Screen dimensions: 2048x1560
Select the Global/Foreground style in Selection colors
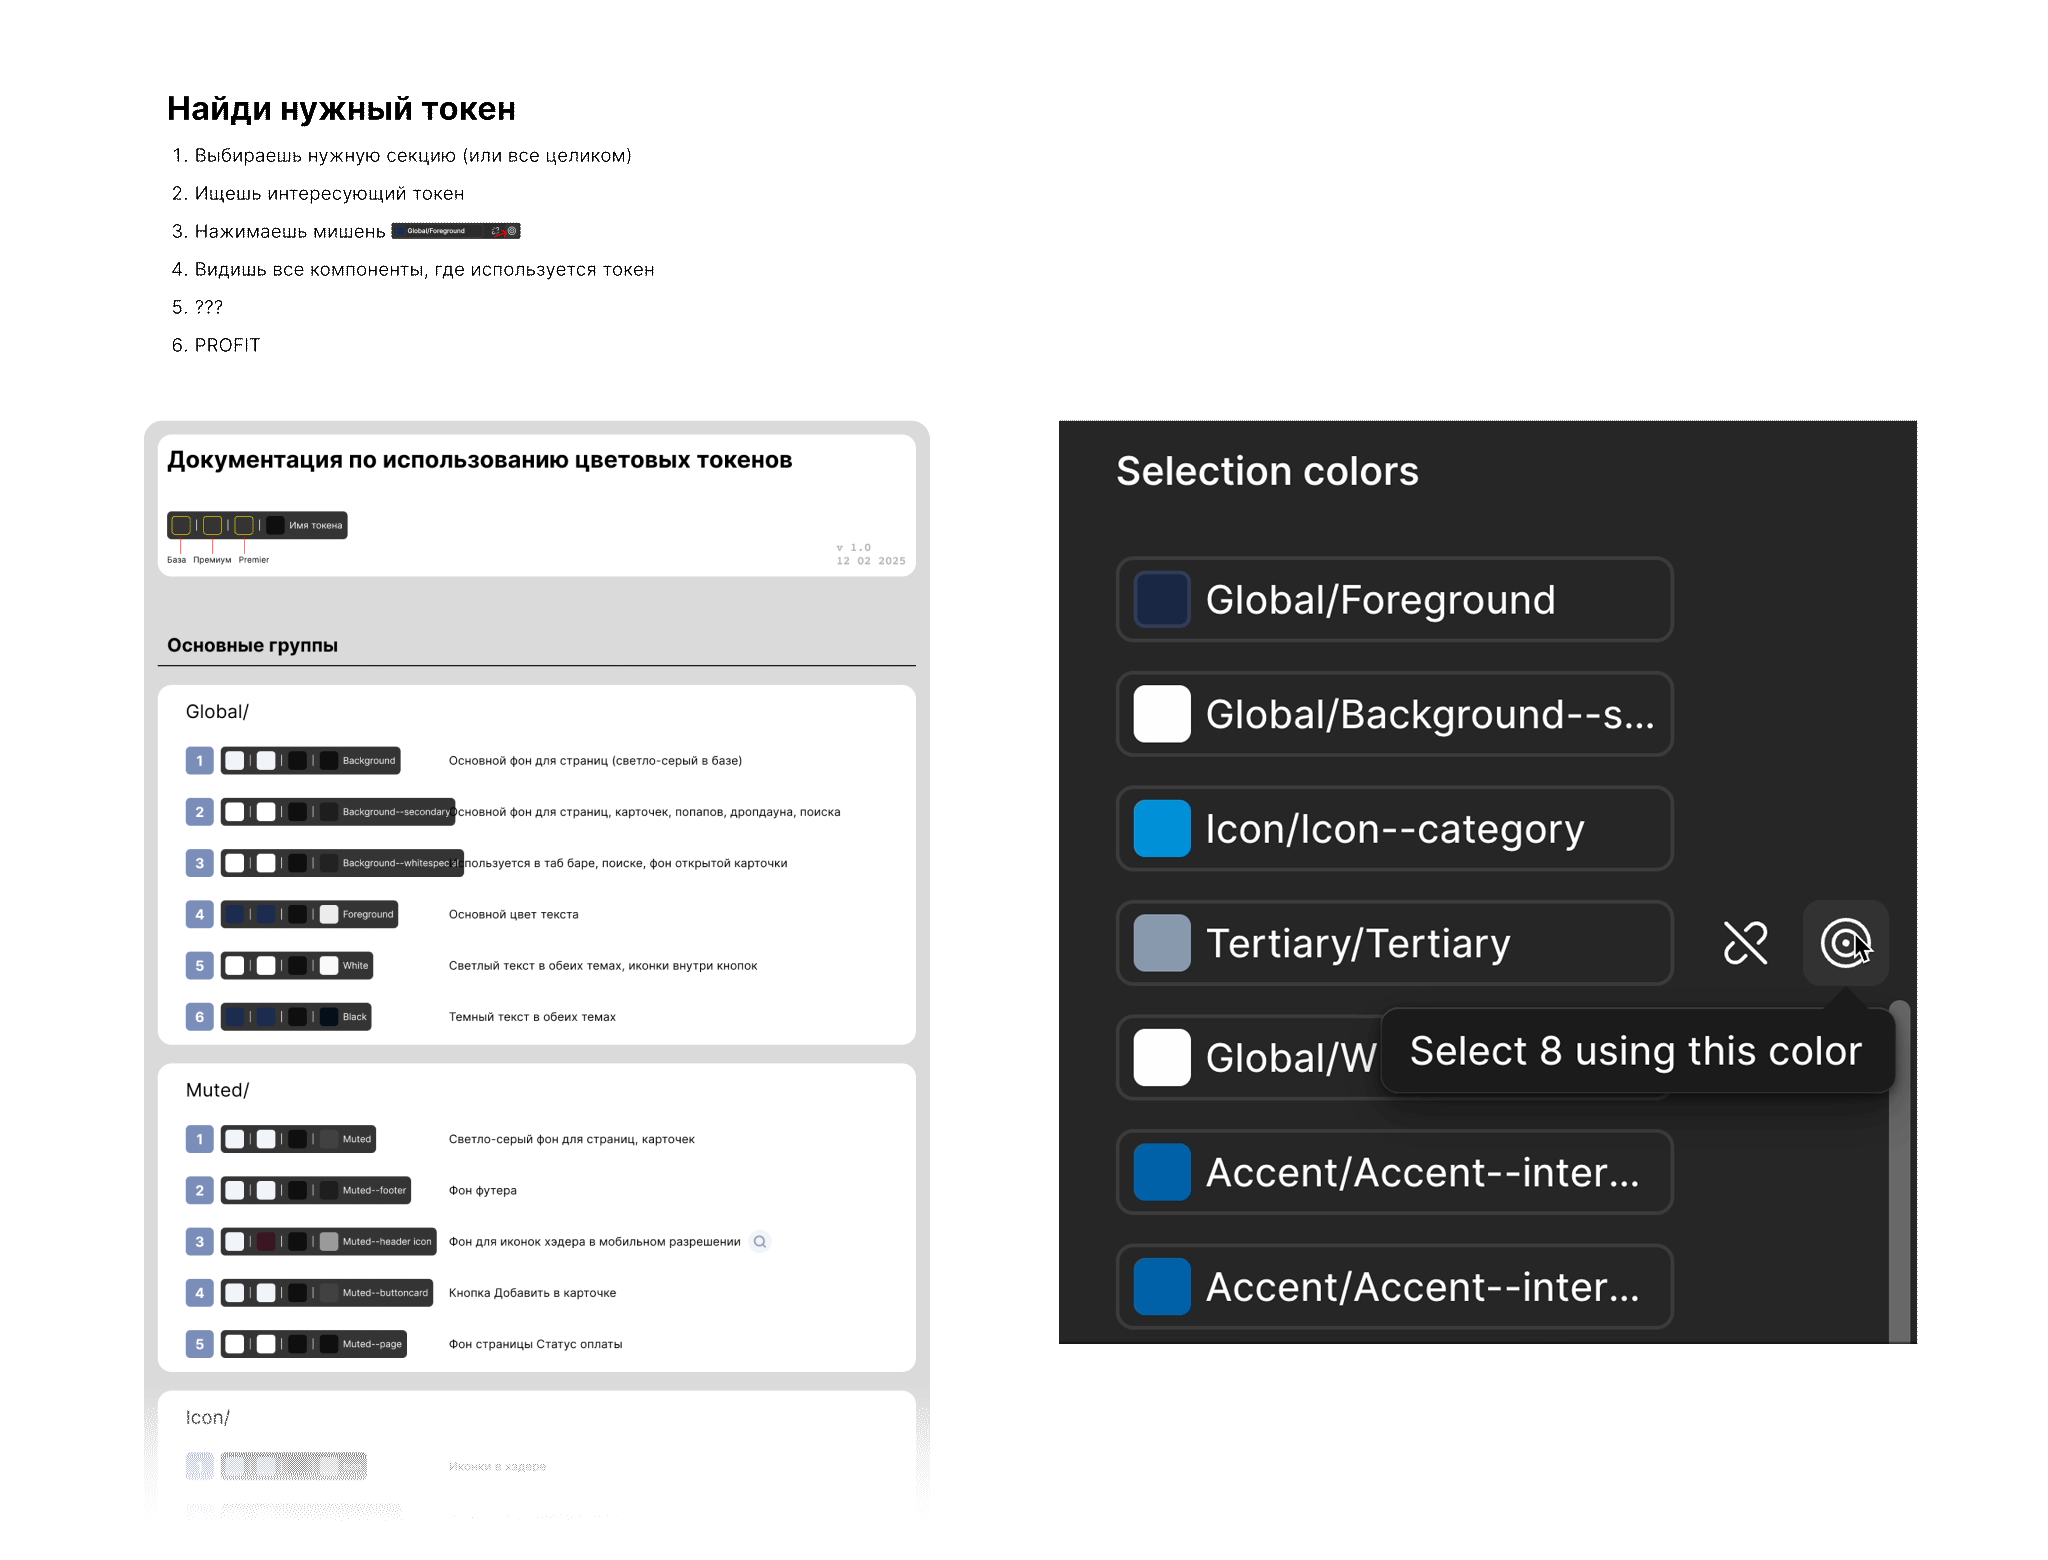(1393, 599)
